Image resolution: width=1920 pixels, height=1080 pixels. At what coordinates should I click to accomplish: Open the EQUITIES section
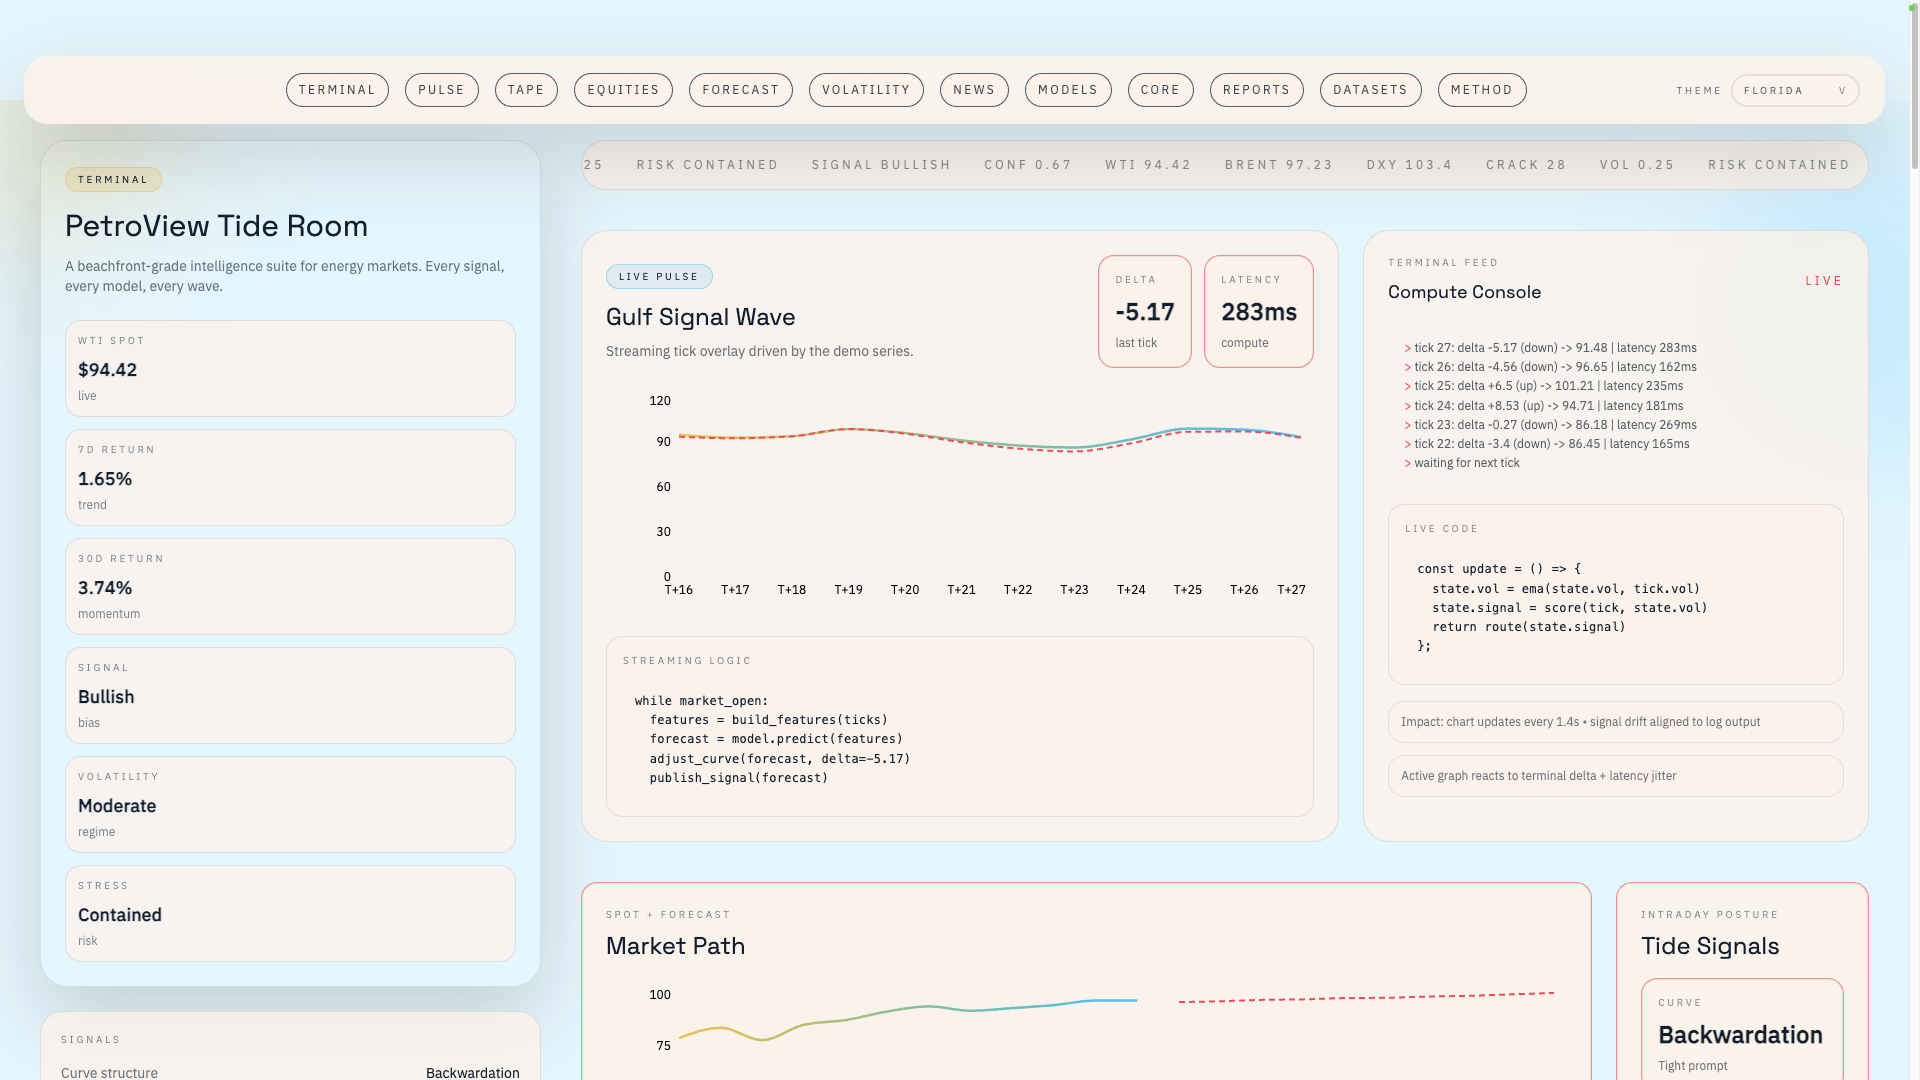pos(623,90)
